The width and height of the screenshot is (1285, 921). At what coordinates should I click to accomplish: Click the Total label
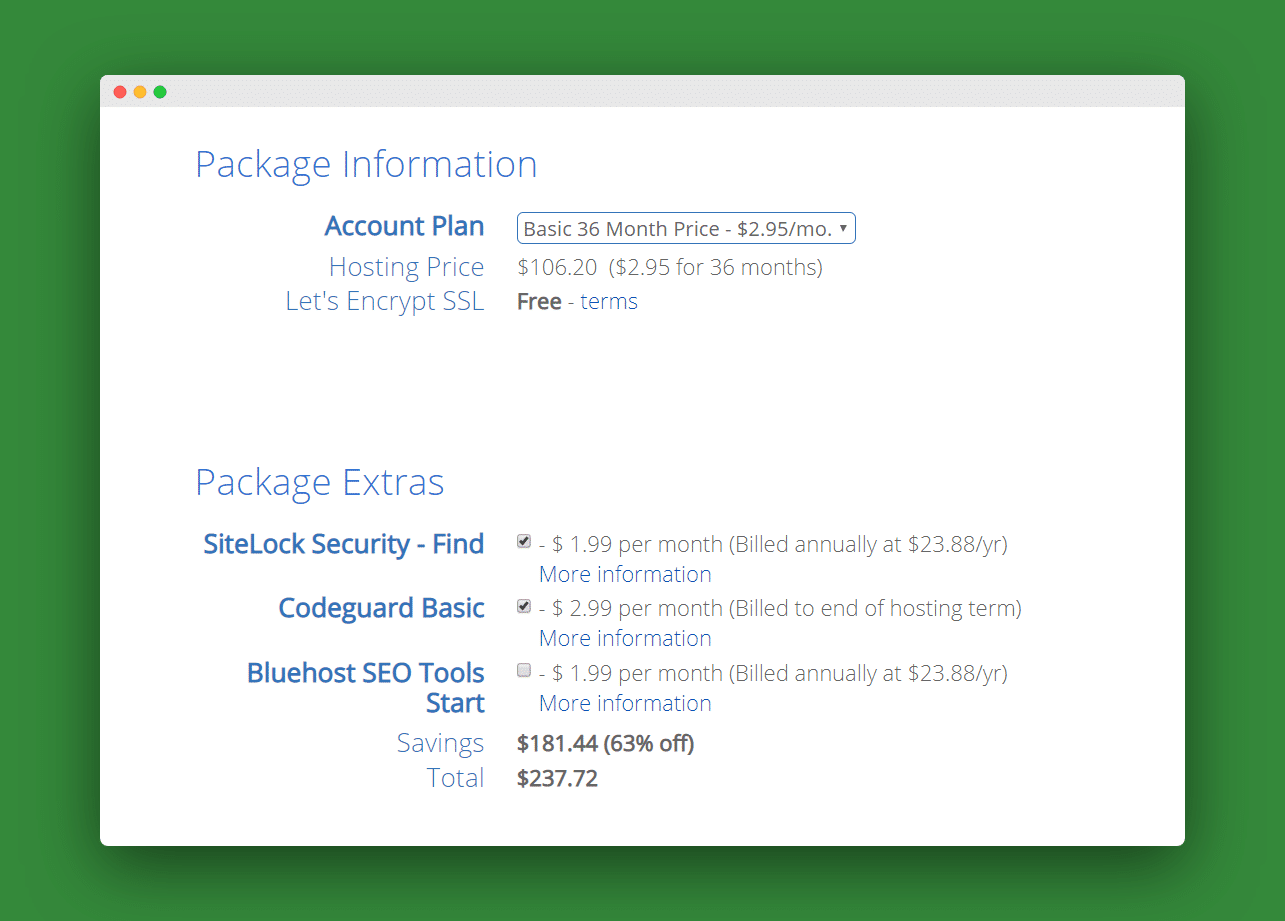(456, 778)
